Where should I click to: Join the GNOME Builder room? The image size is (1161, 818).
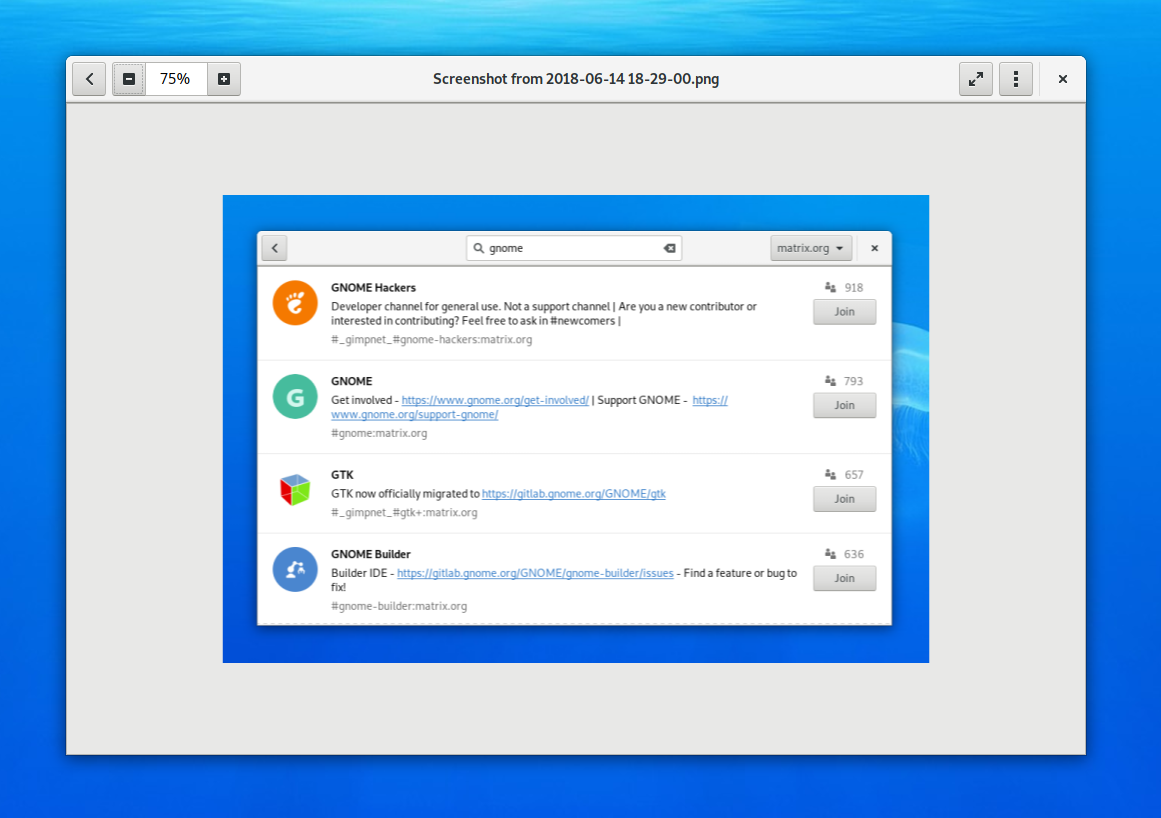coord(844,578)
